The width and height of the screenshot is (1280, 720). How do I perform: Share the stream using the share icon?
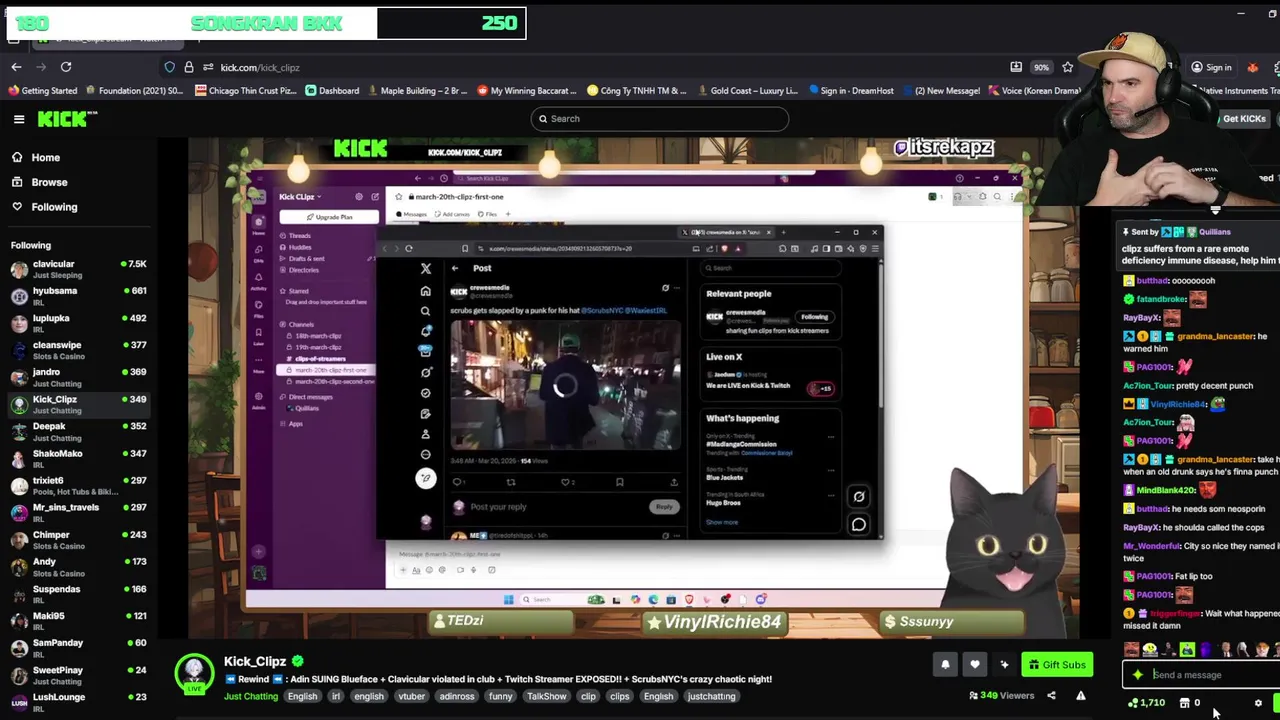point(1051,696)
